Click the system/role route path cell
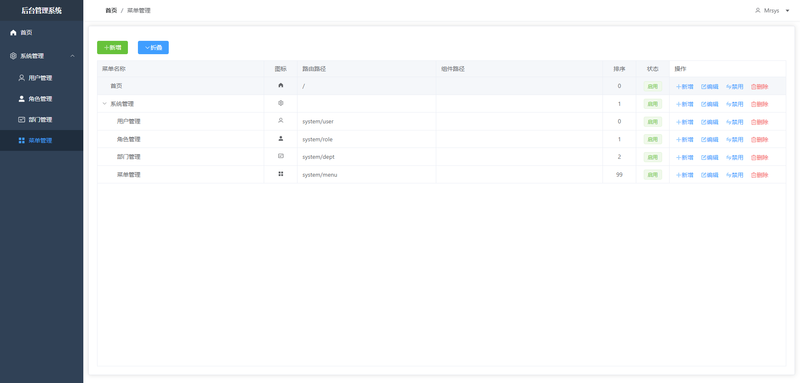800x383 pixels. tap(366, 139)
